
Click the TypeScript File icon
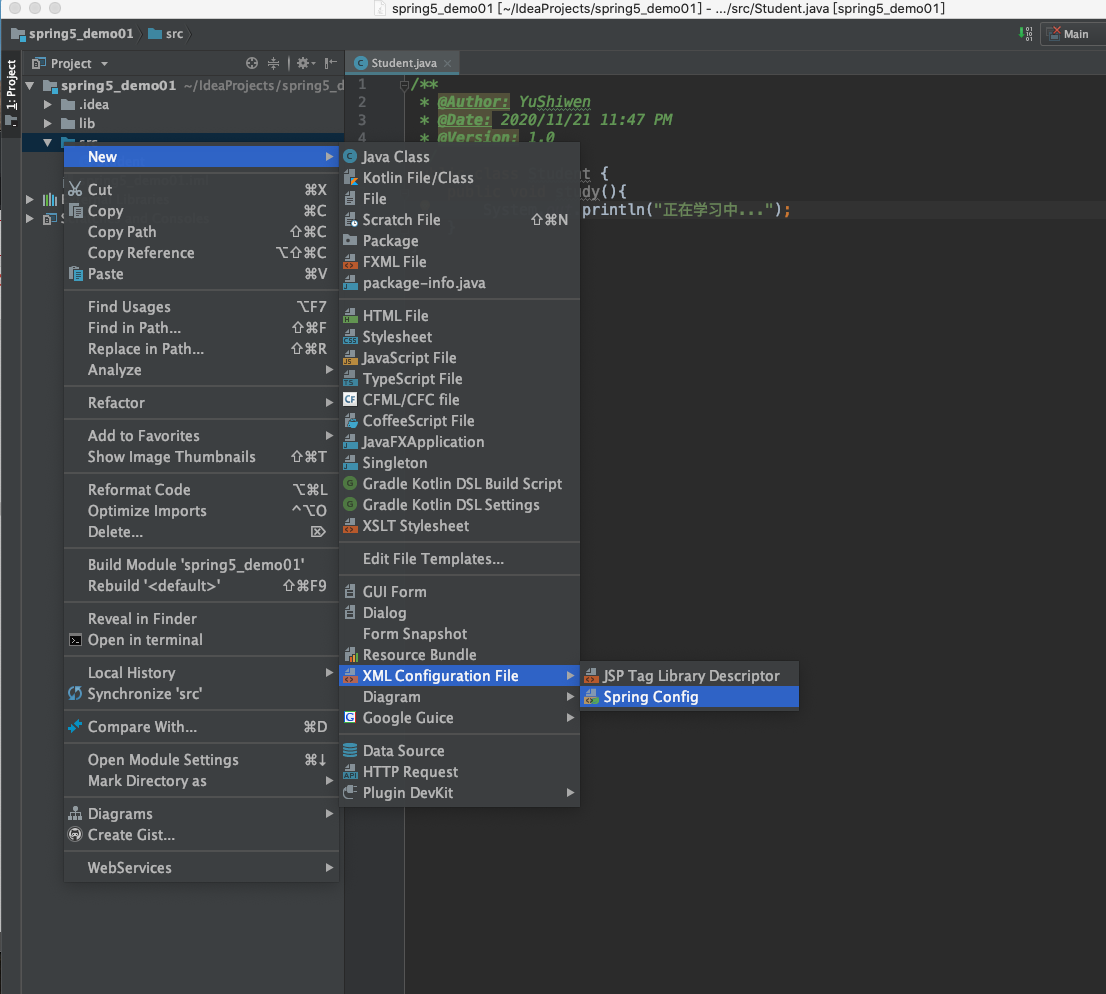click(350, 379)
